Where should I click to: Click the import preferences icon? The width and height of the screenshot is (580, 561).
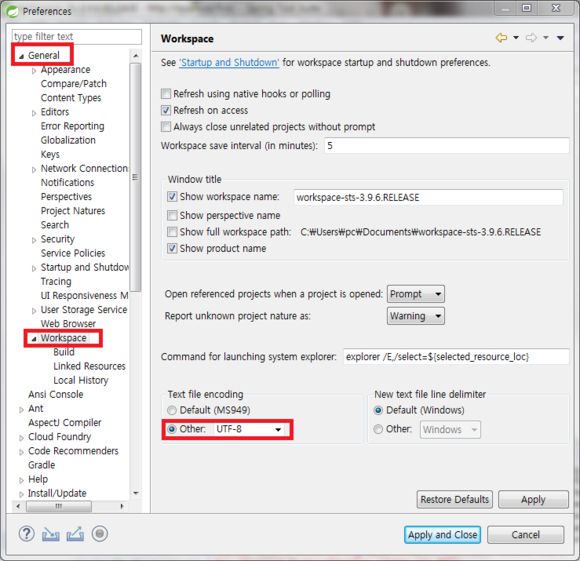click(x=51, y=534)
